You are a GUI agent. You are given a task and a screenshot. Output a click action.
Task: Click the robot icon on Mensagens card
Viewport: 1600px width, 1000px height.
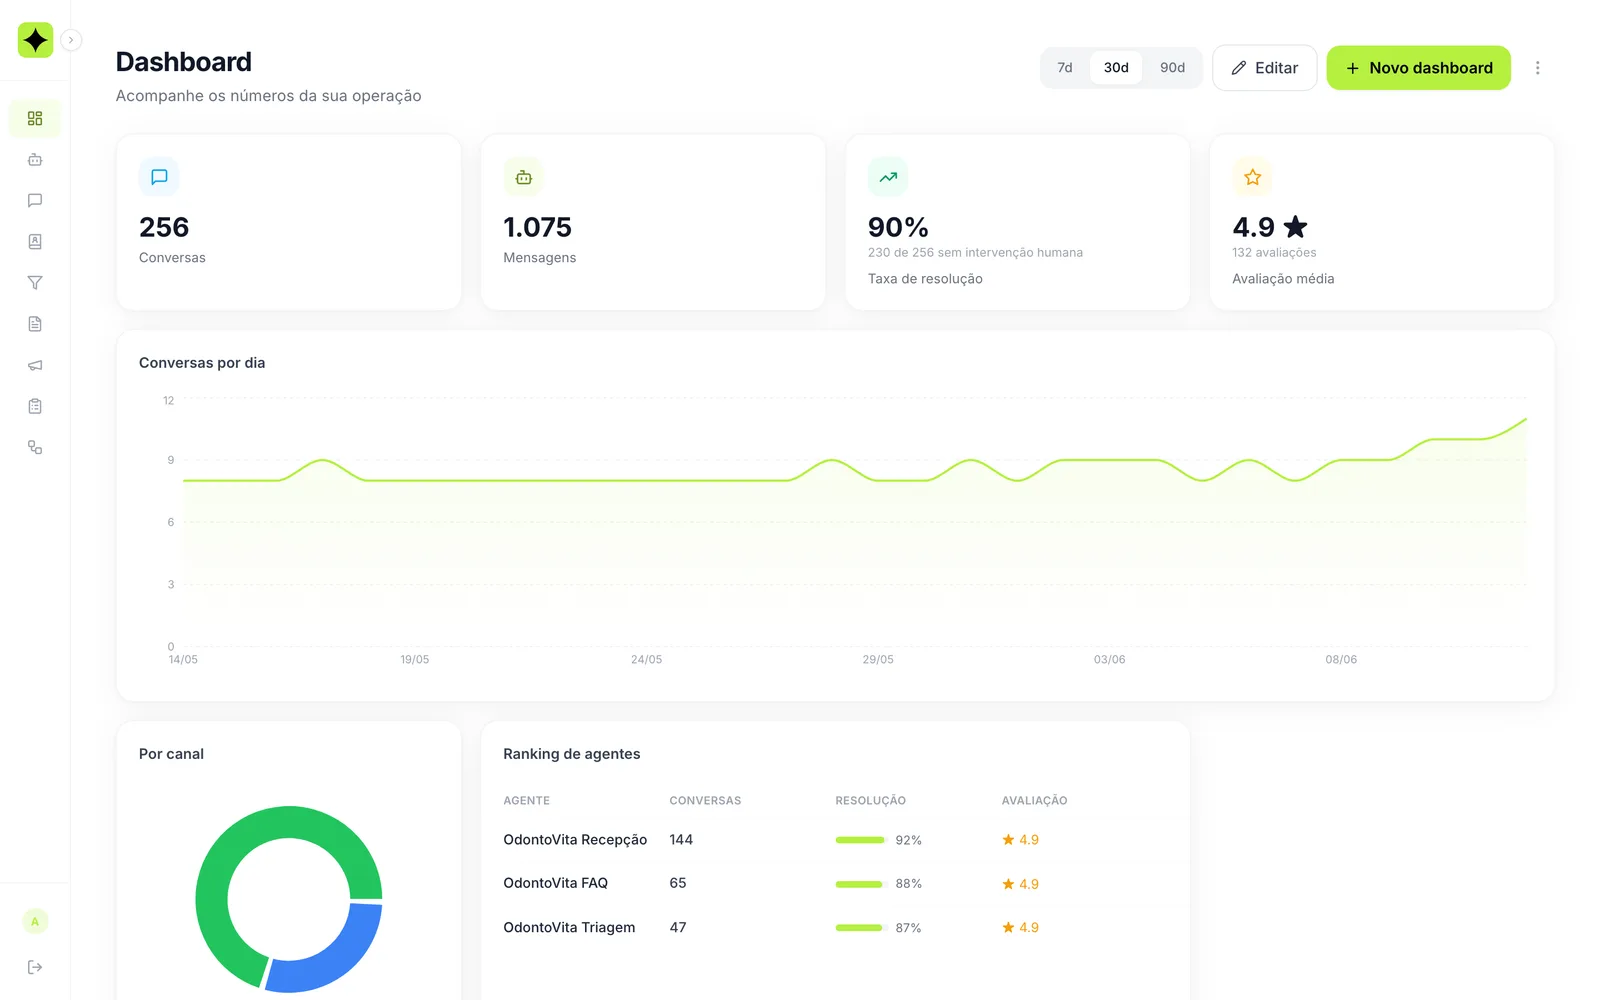tap(523, 177)
